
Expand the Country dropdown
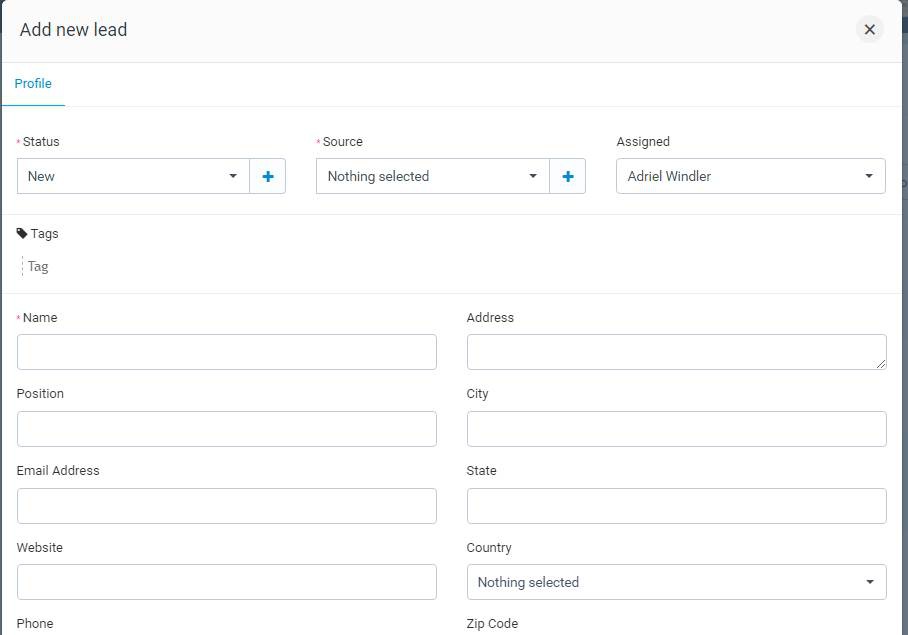[x=676, y=582]
